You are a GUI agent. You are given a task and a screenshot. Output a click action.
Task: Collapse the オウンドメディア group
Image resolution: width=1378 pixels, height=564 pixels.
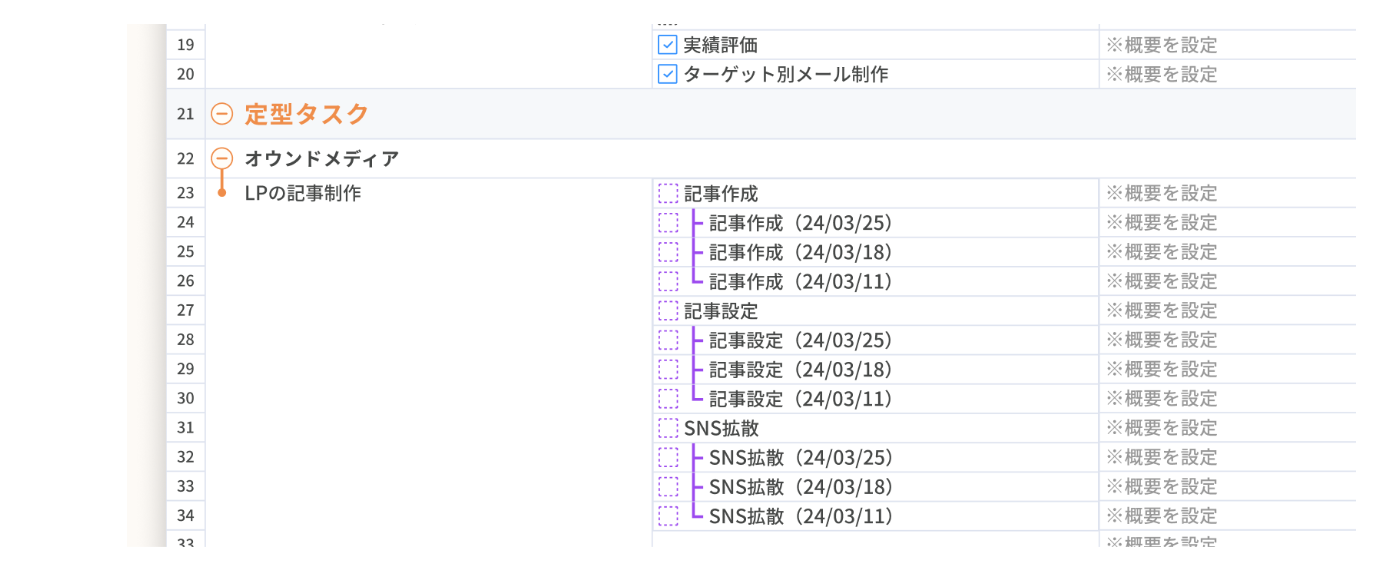pyautogui.click(x=222, y=158)
